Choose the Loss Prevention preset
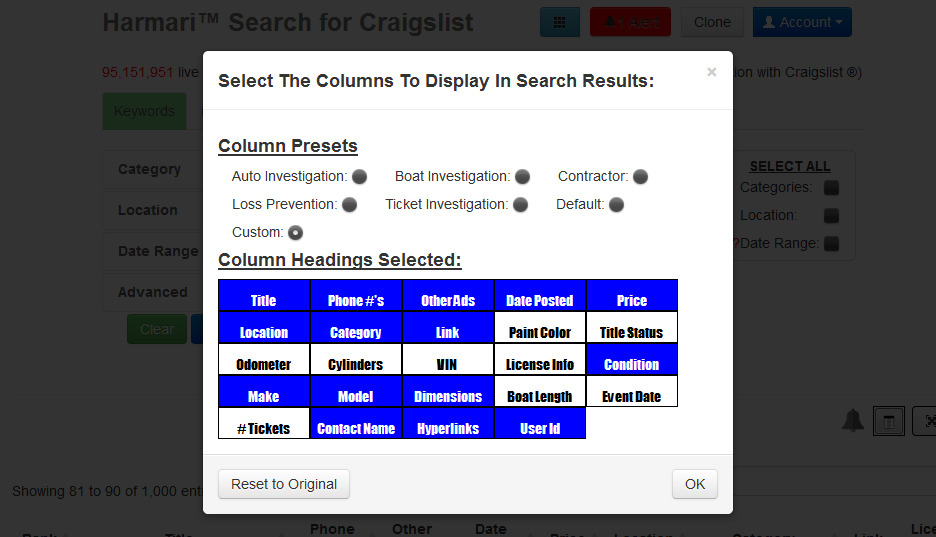The height and width of the screenshot is (537, 936). pos(350,205)
